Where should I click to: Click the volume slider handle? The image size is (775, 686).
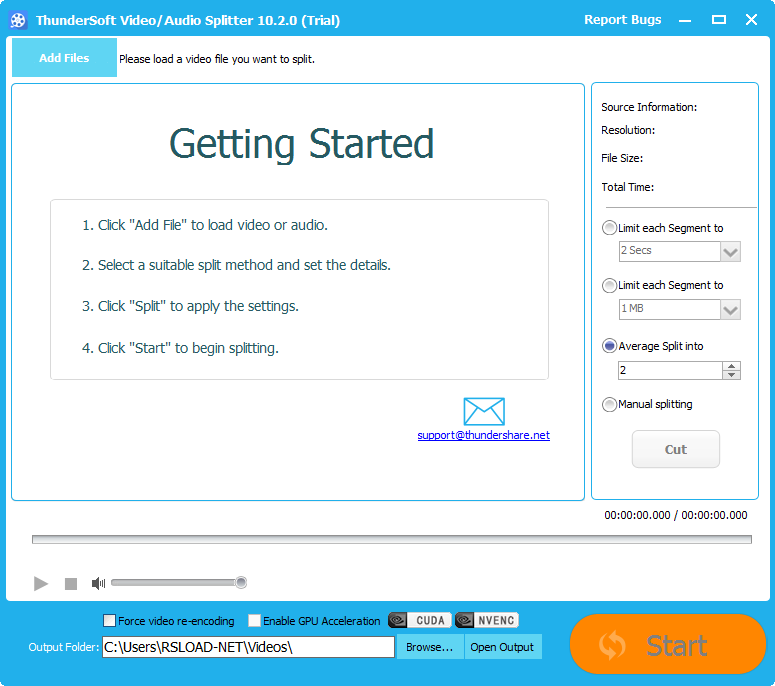pyautogui.click(x=241, y=583)
